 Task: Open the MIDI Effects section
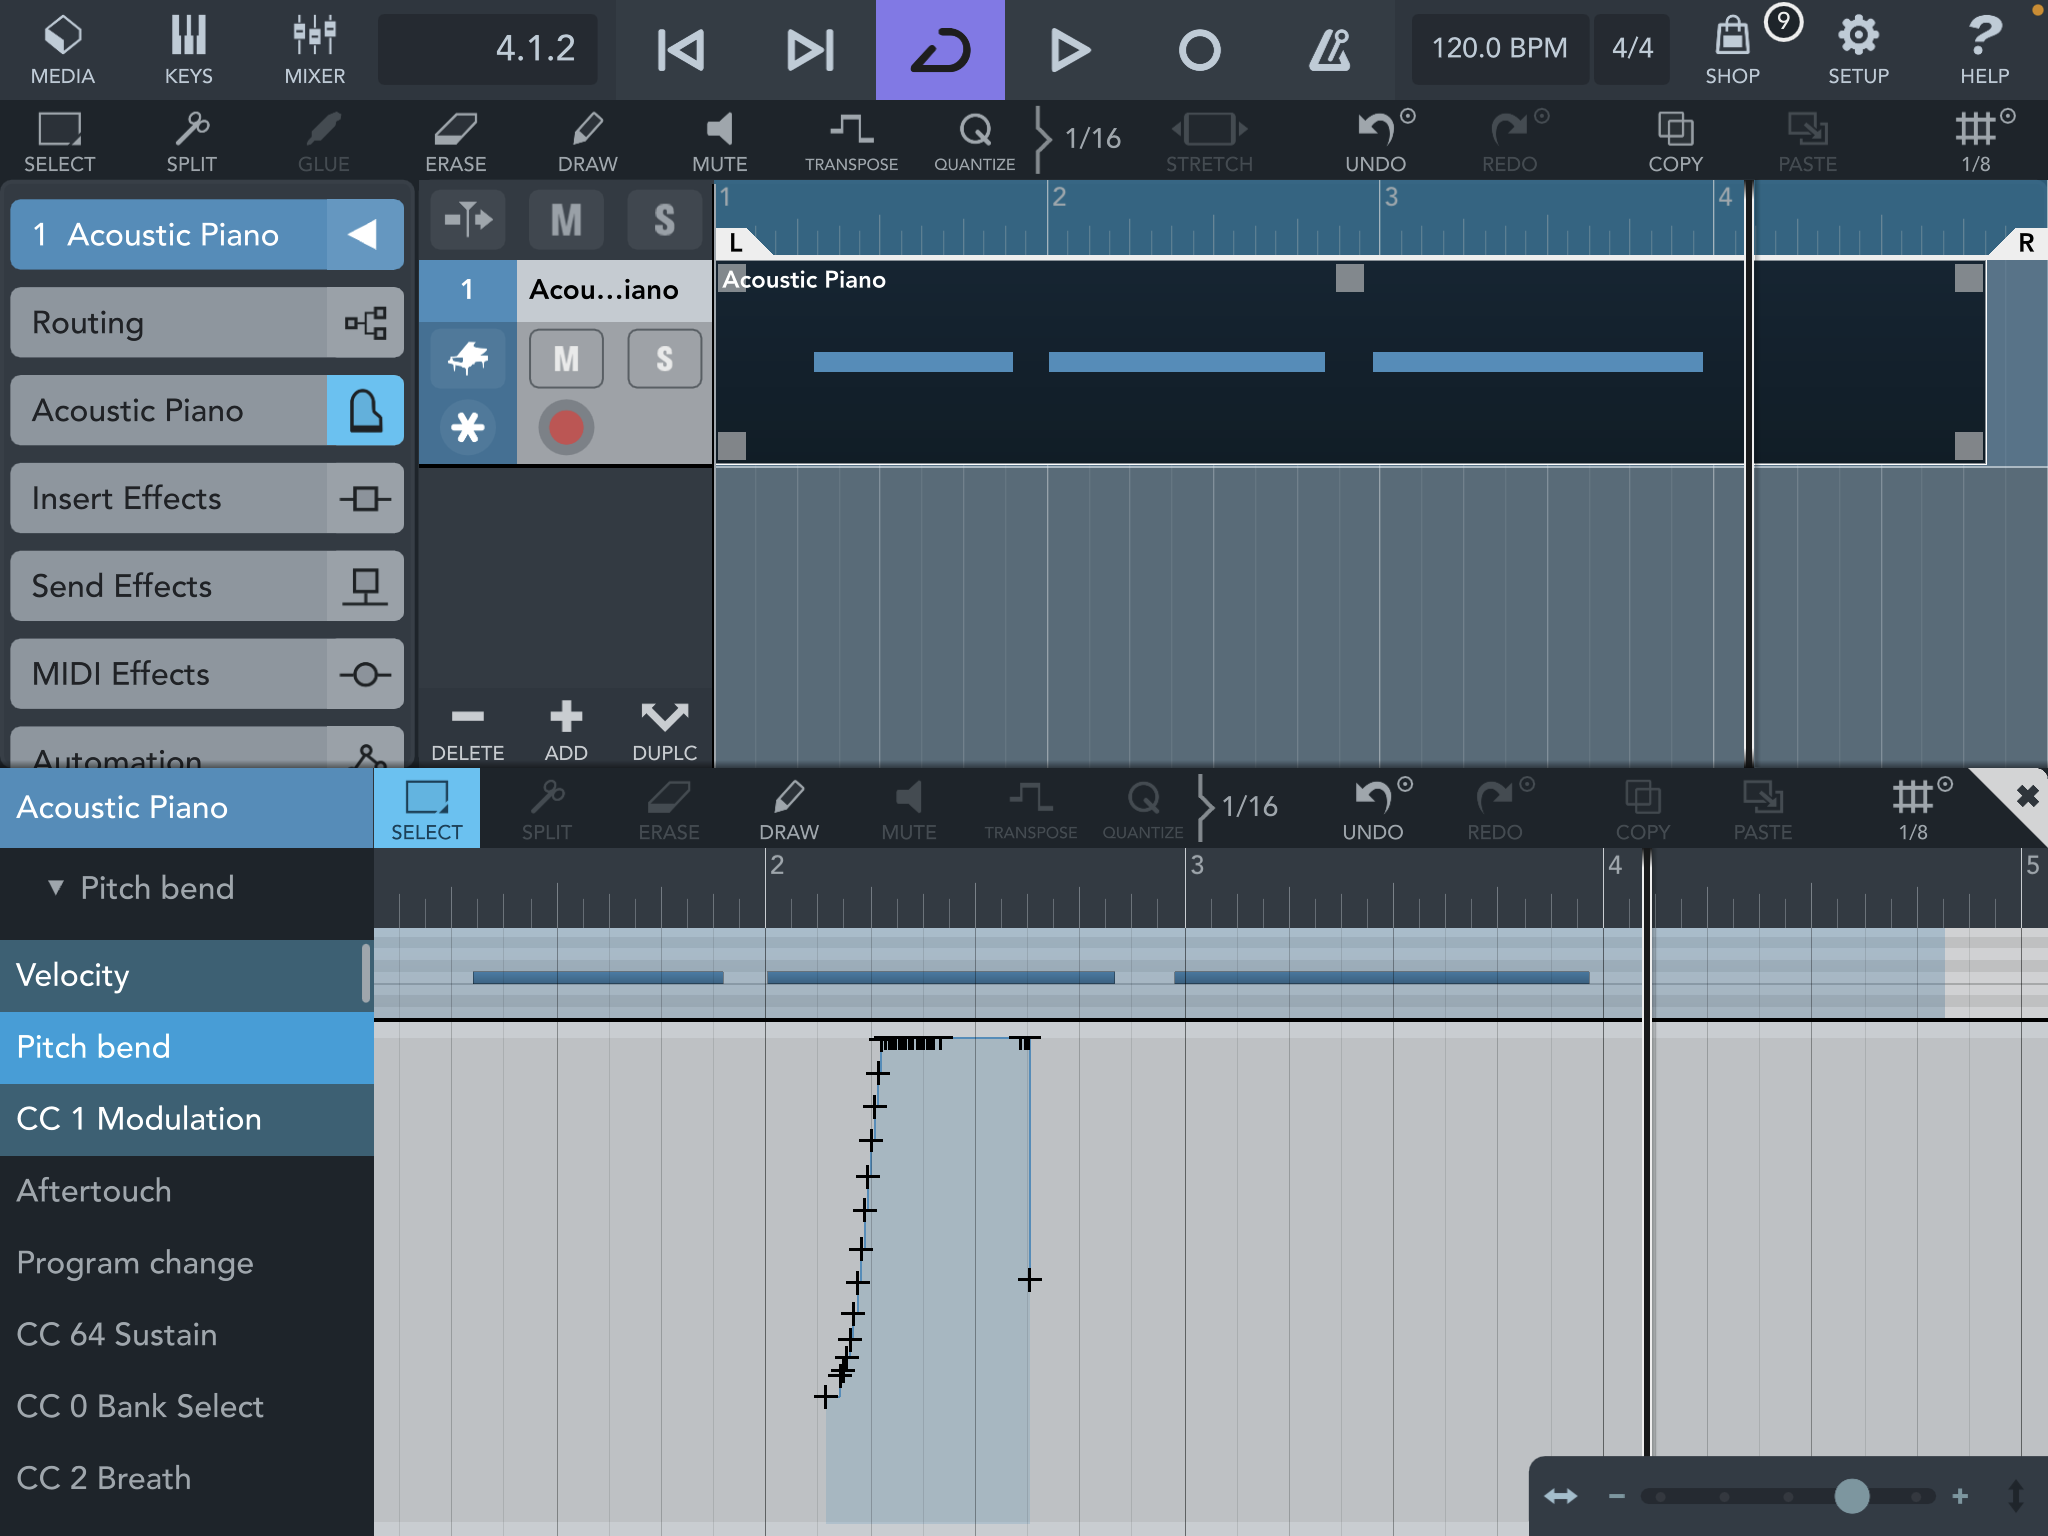207,674
